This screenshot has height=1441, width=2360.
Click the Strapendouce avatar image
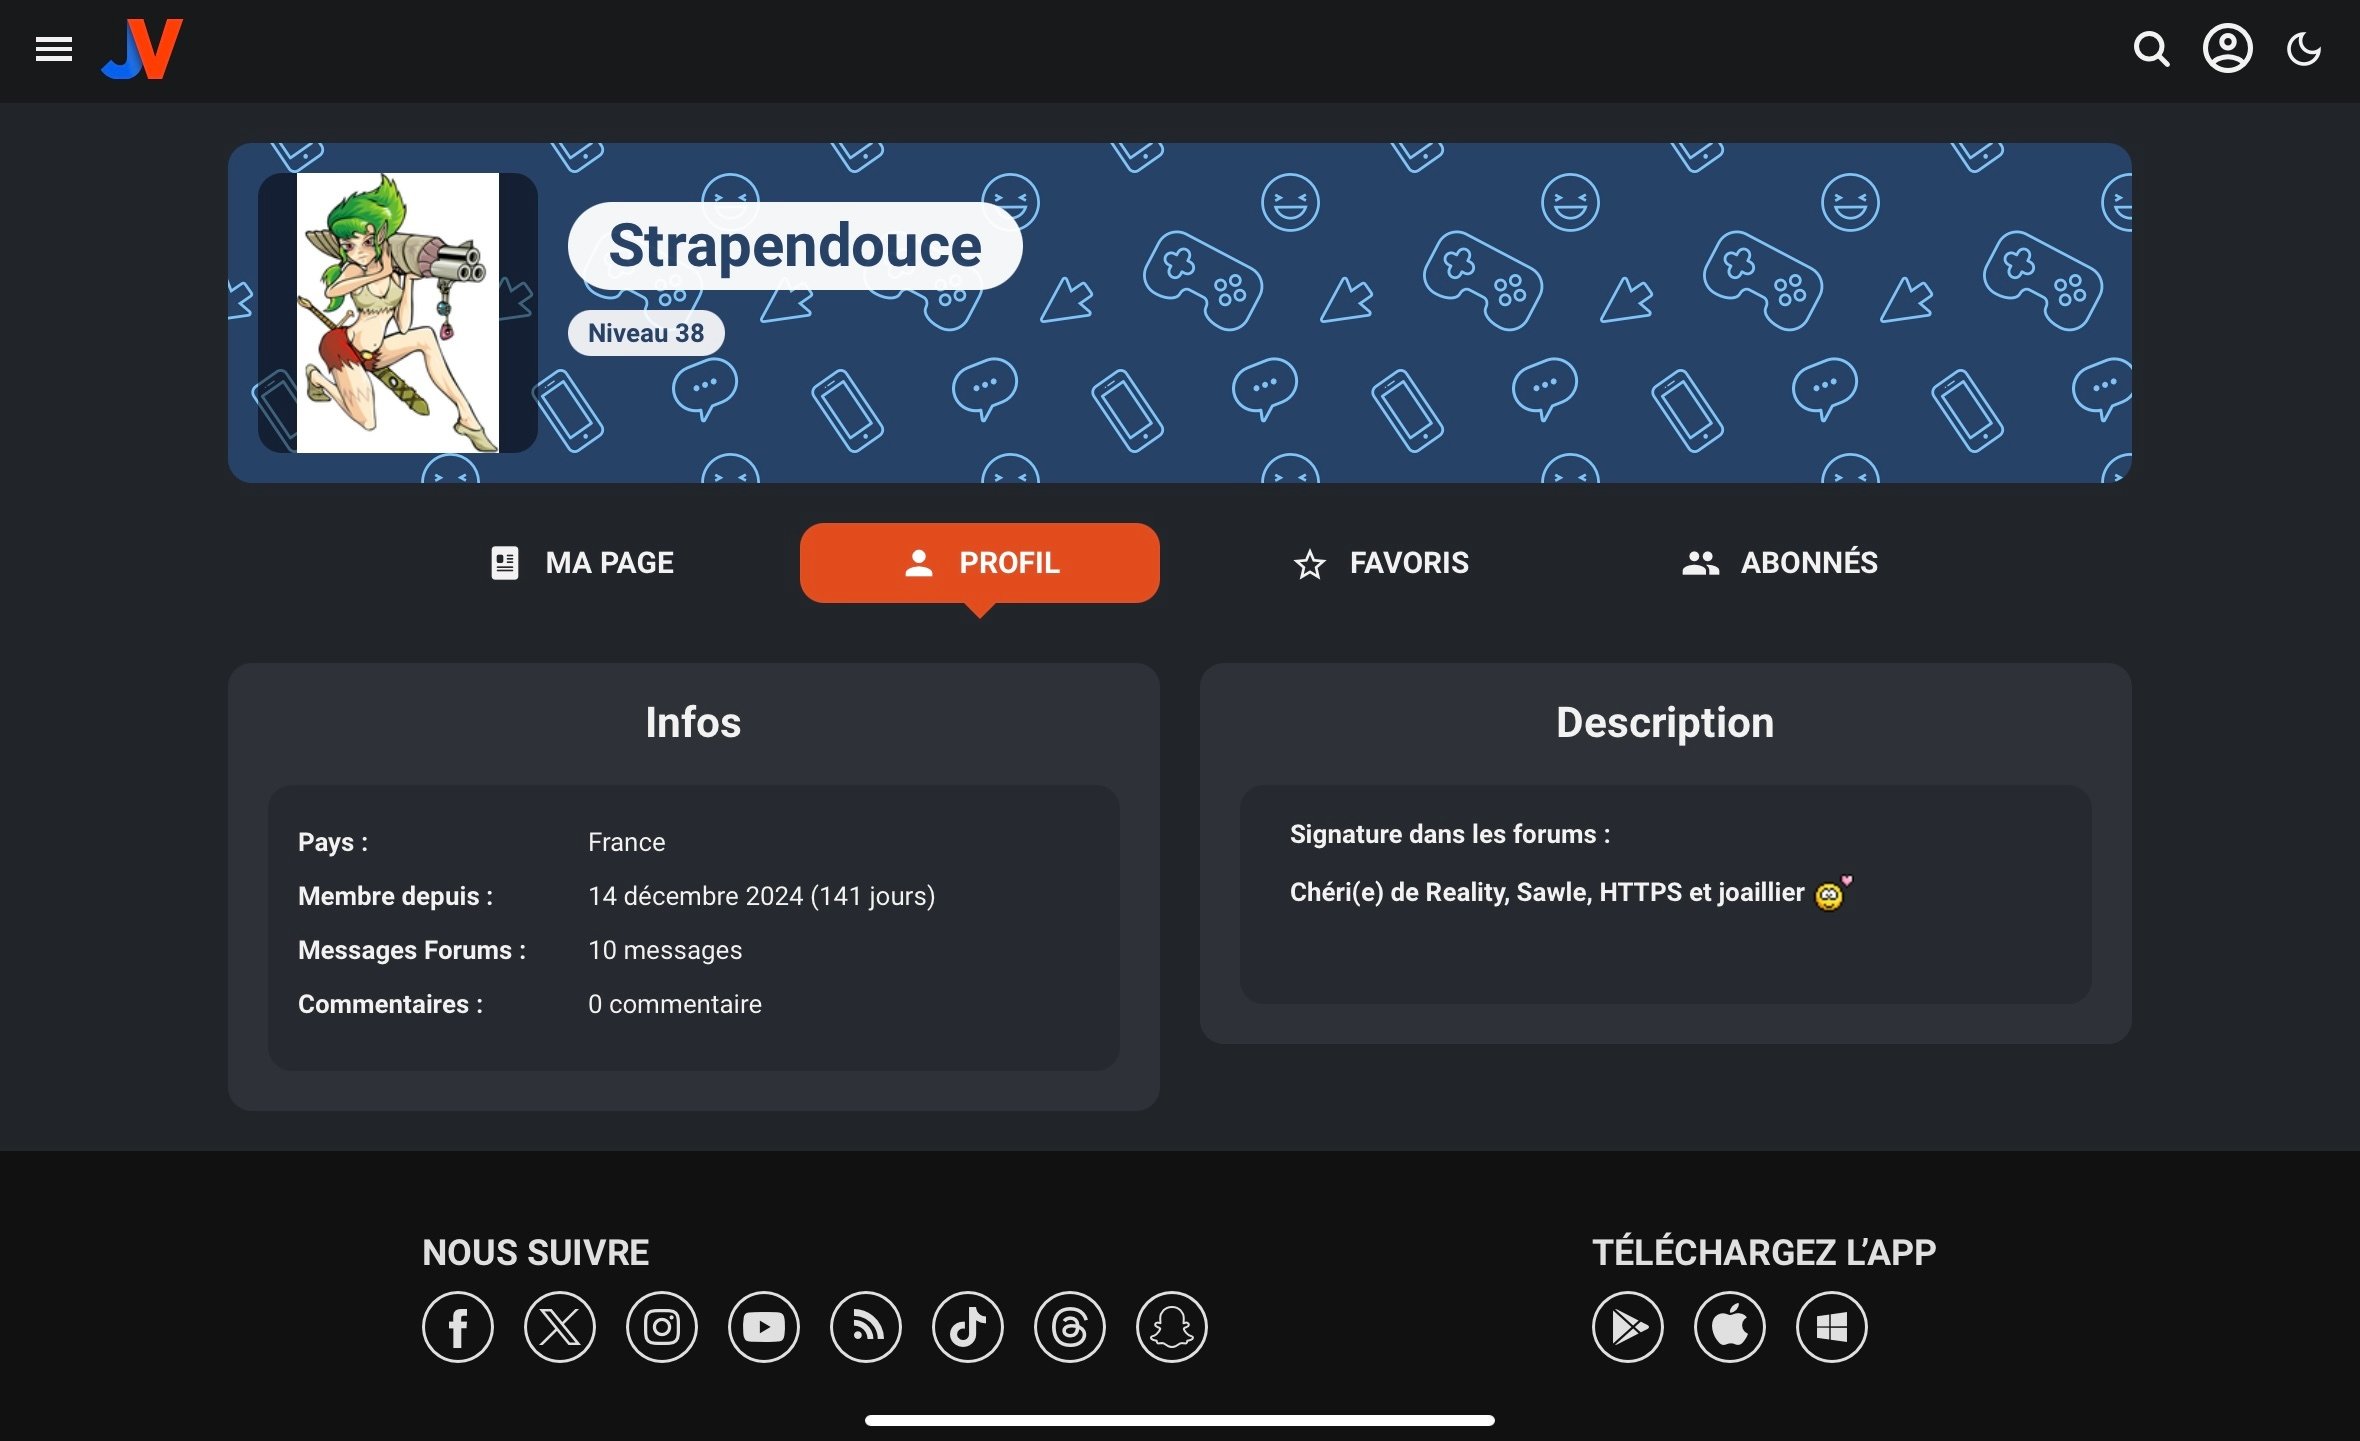(x=398, y=313)
